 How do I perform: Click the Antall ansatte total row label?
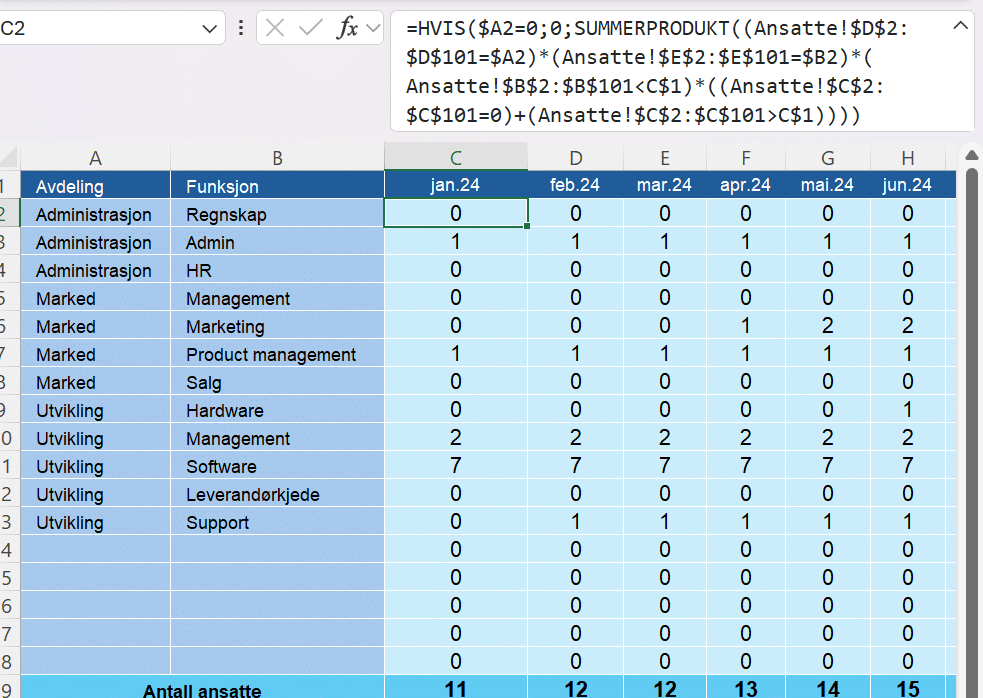tap(202, 690)
